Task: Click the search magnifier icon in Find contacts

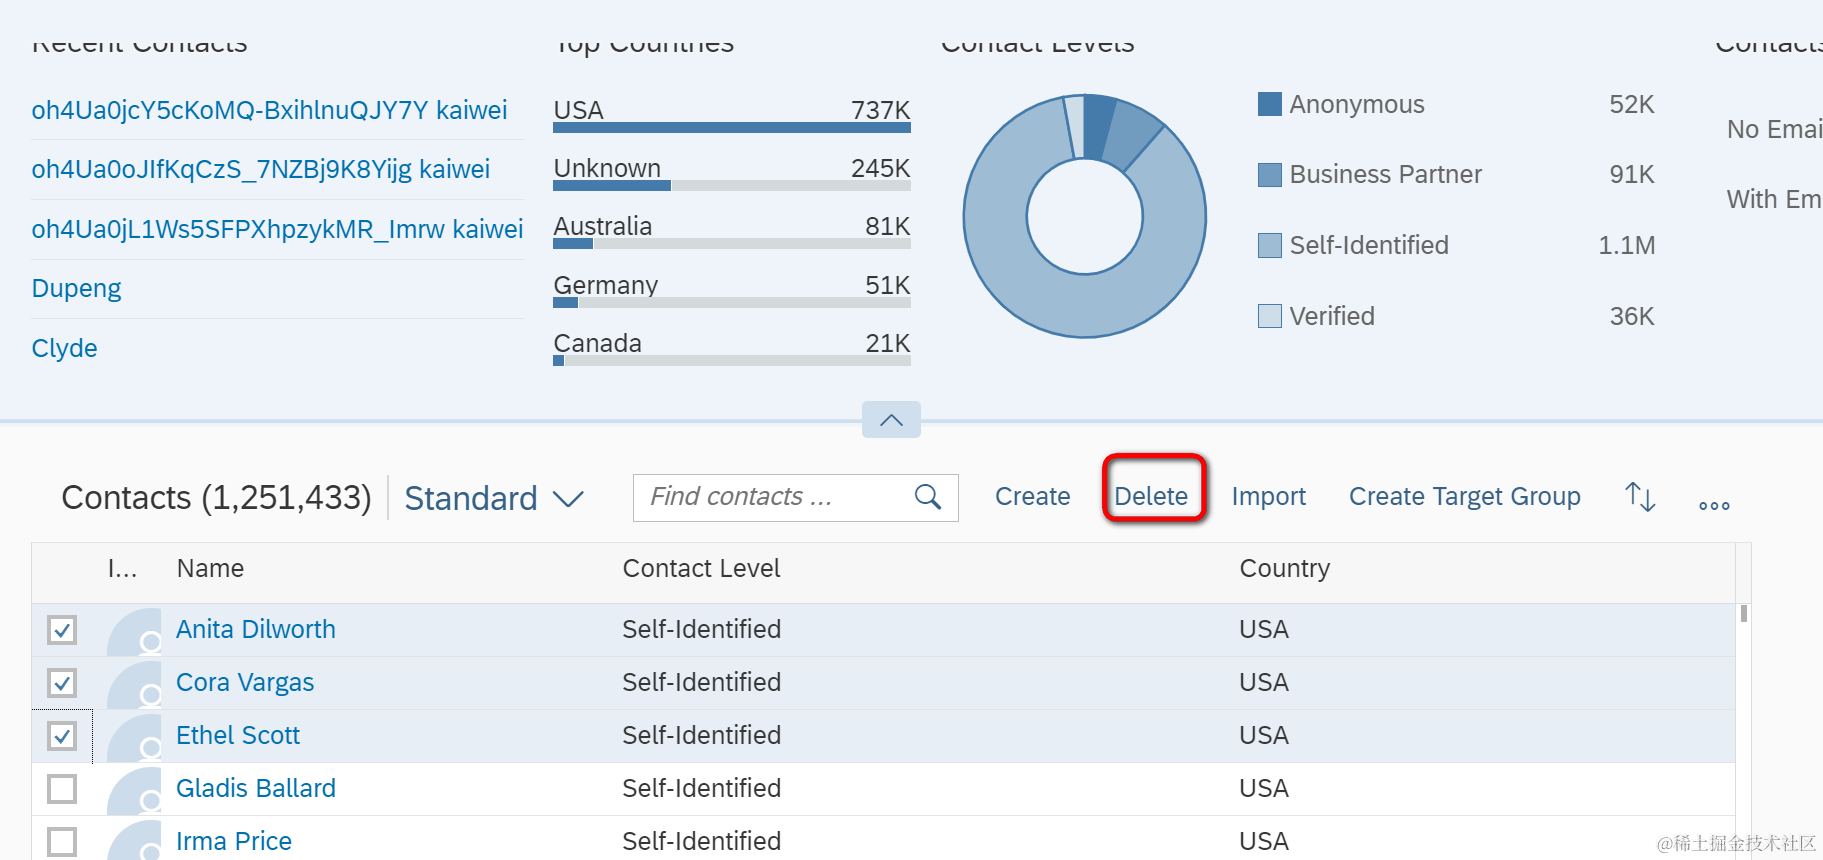Action: 928,497
